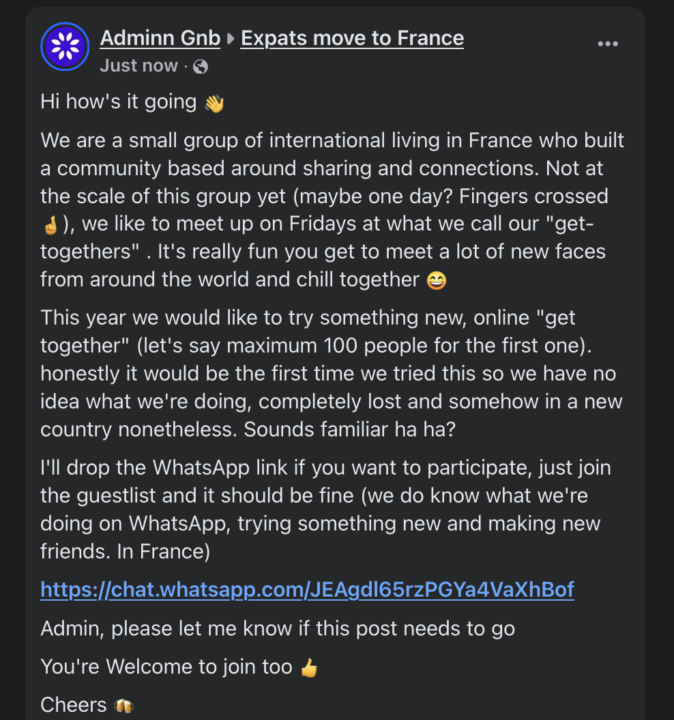The height and width of the screenshot is (720, 674).
Task: Click the purple flower profile avatar
Action: [x=65, y=47]
